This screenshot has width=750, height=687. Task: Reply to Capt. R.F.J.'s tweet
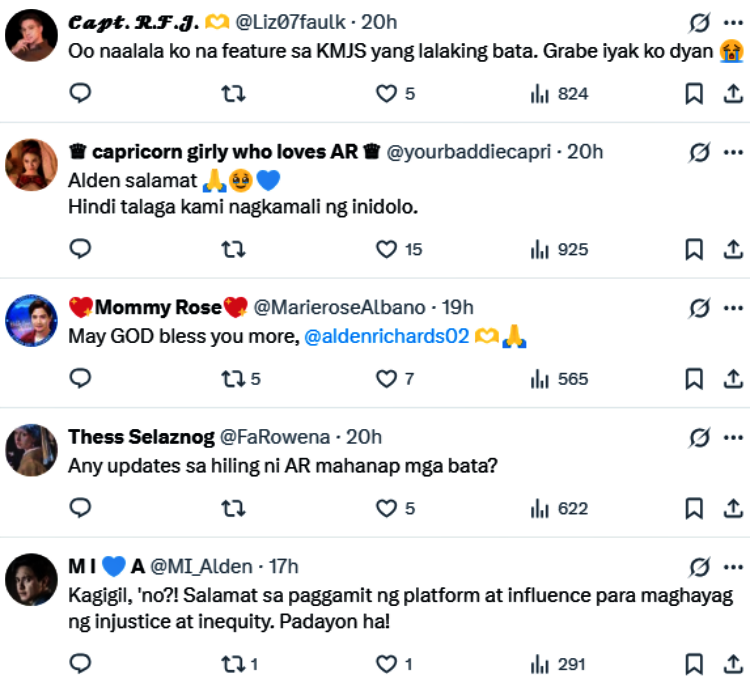(x=81, y=94)
